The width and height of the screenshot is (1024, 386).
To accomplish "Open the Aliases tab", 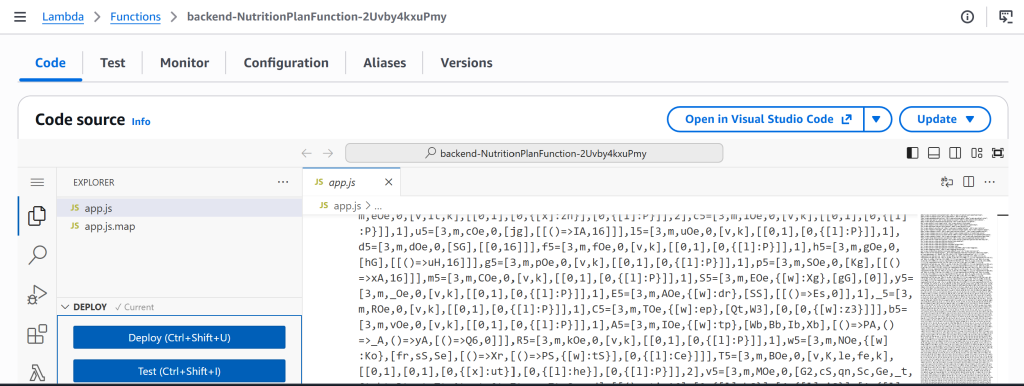I will (x=385, y=63).
